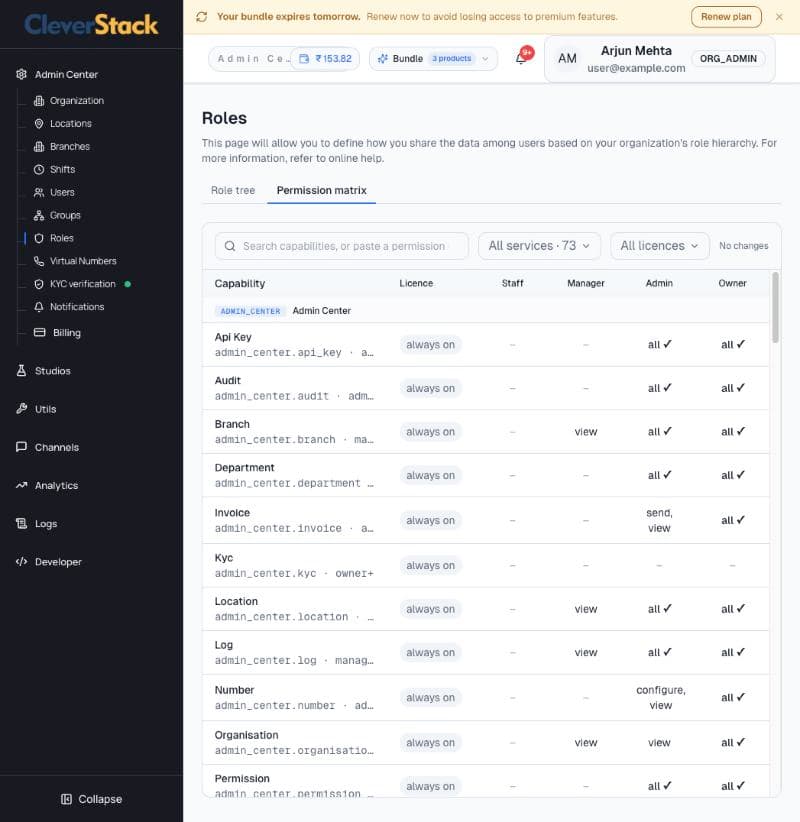Click the Virtual Numbers phone icon
Screen dimensions: 800x822
(39, 261)
